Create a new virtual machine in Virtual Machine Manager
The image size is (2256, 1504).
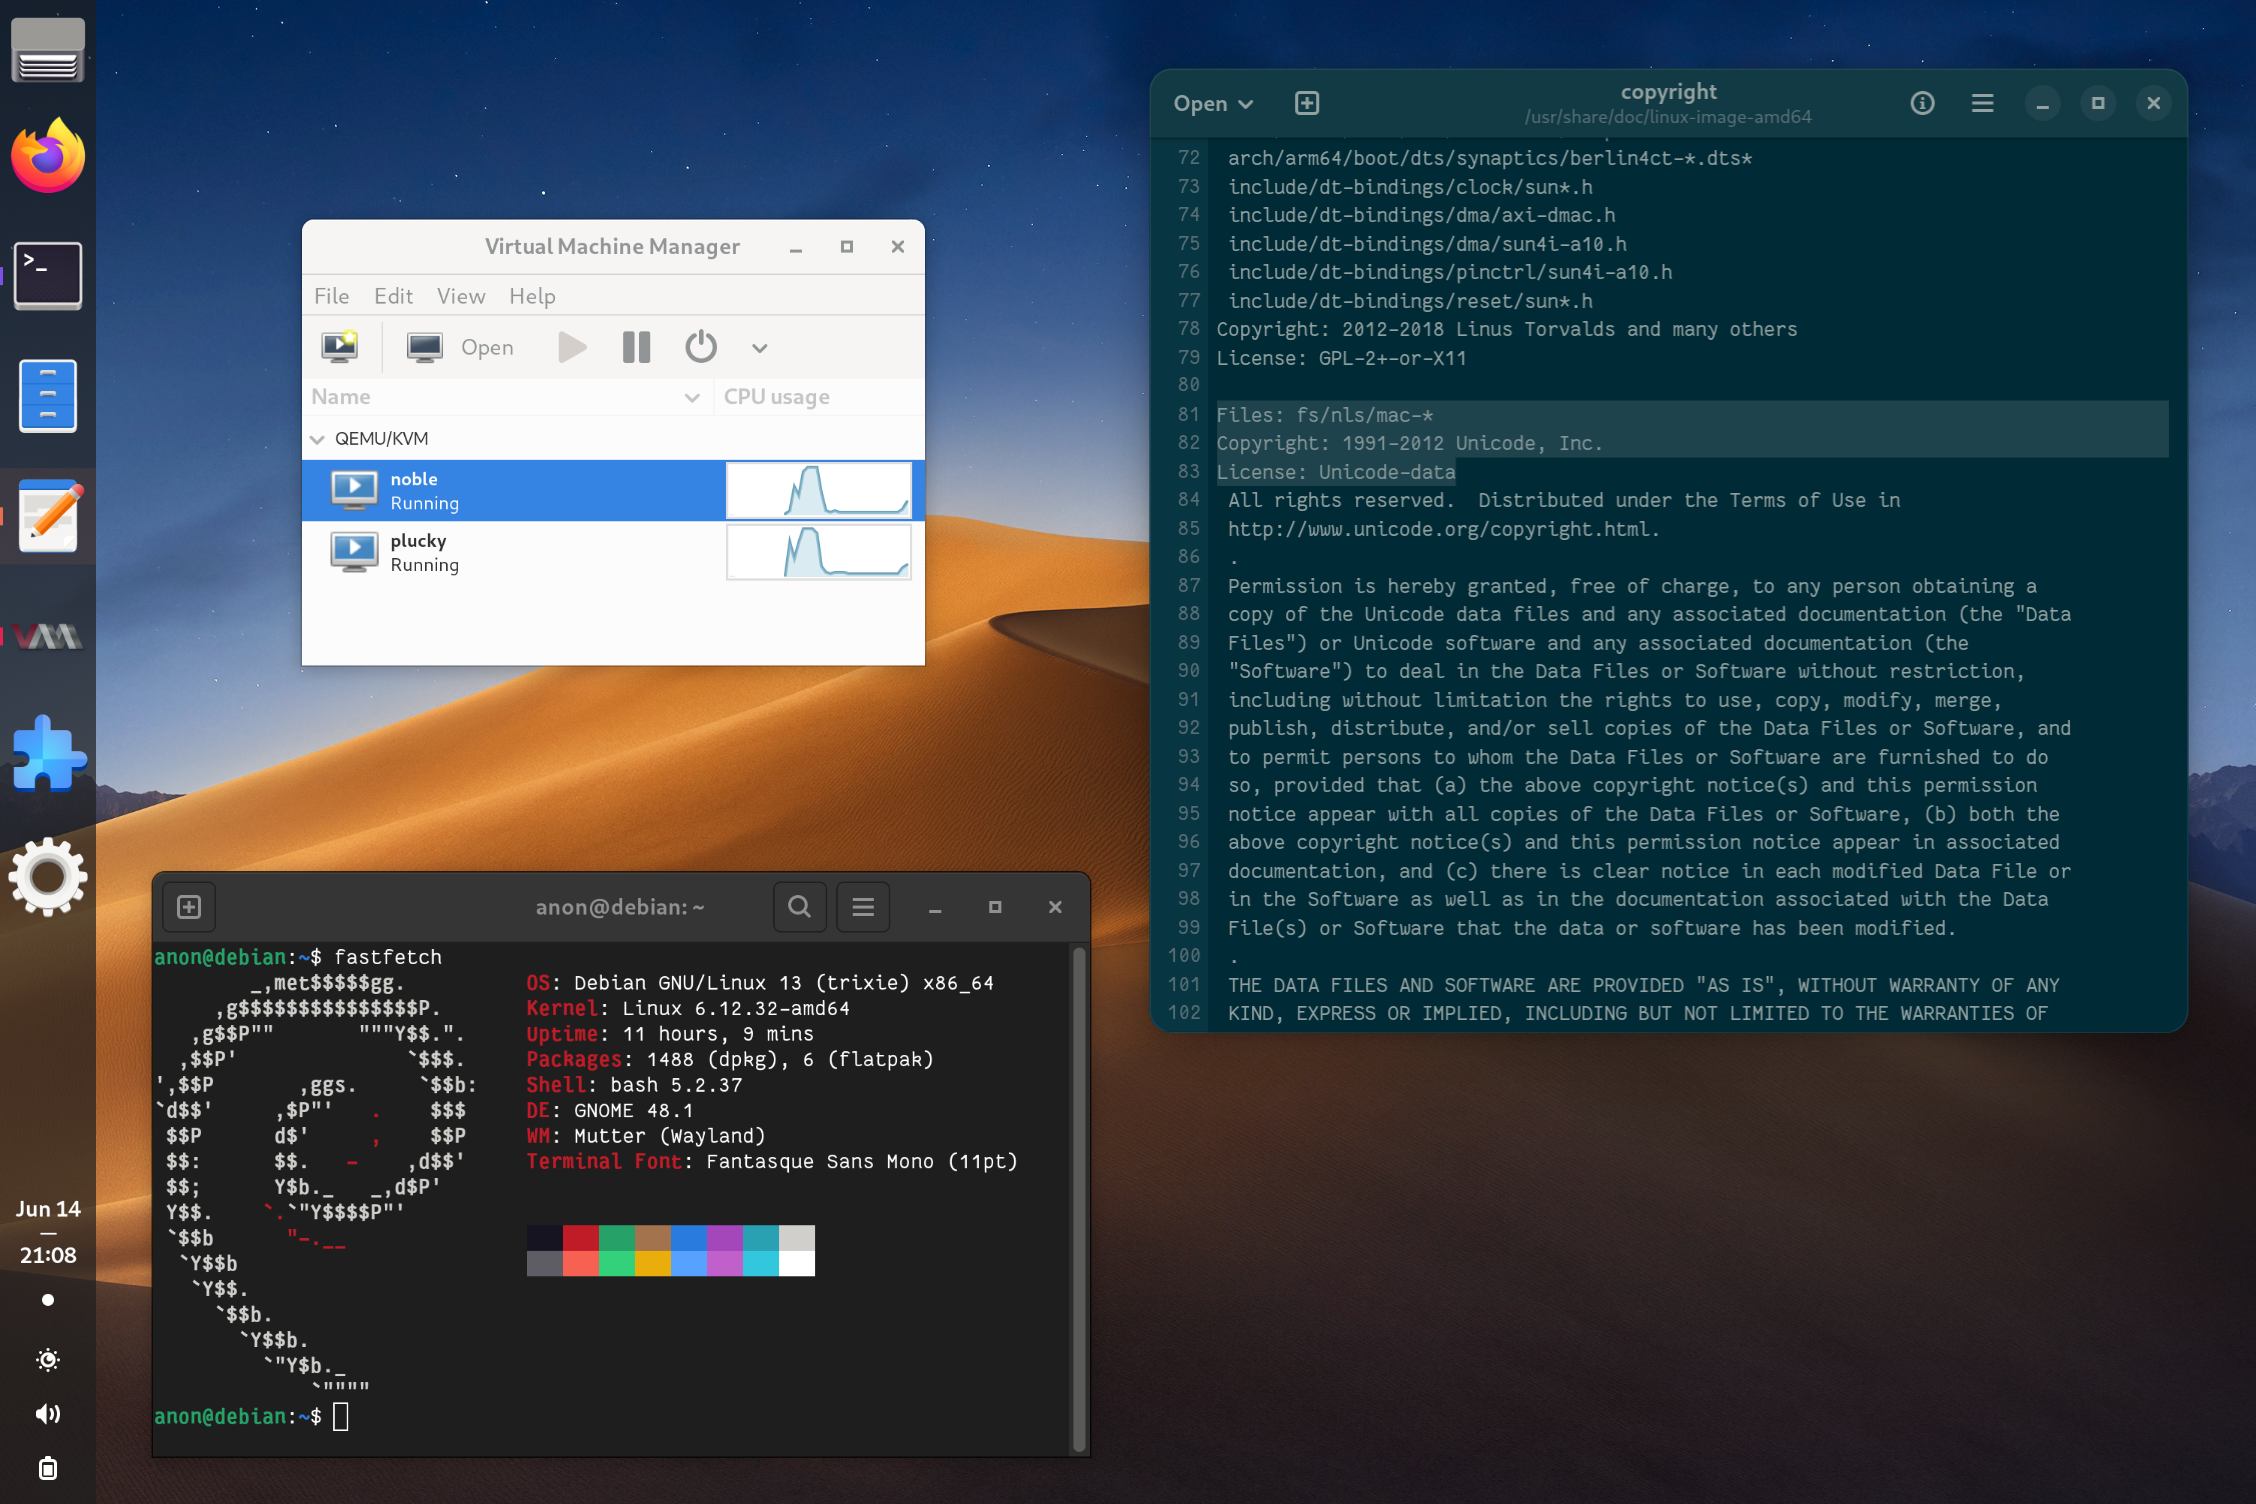point(340,347)
